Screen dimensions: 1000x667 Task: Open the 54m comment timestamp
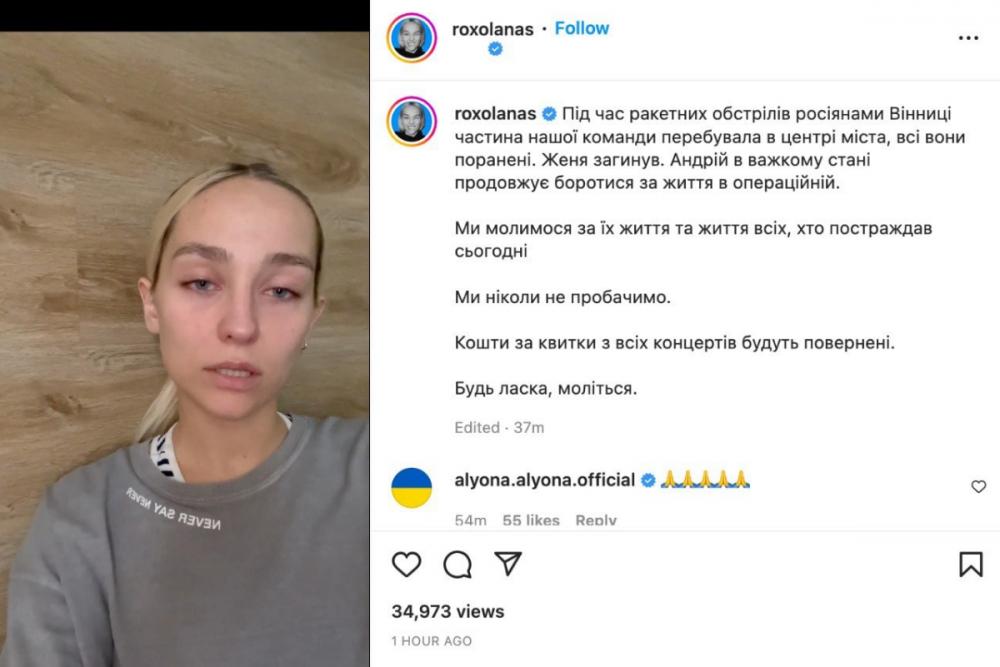coord(470,520)
